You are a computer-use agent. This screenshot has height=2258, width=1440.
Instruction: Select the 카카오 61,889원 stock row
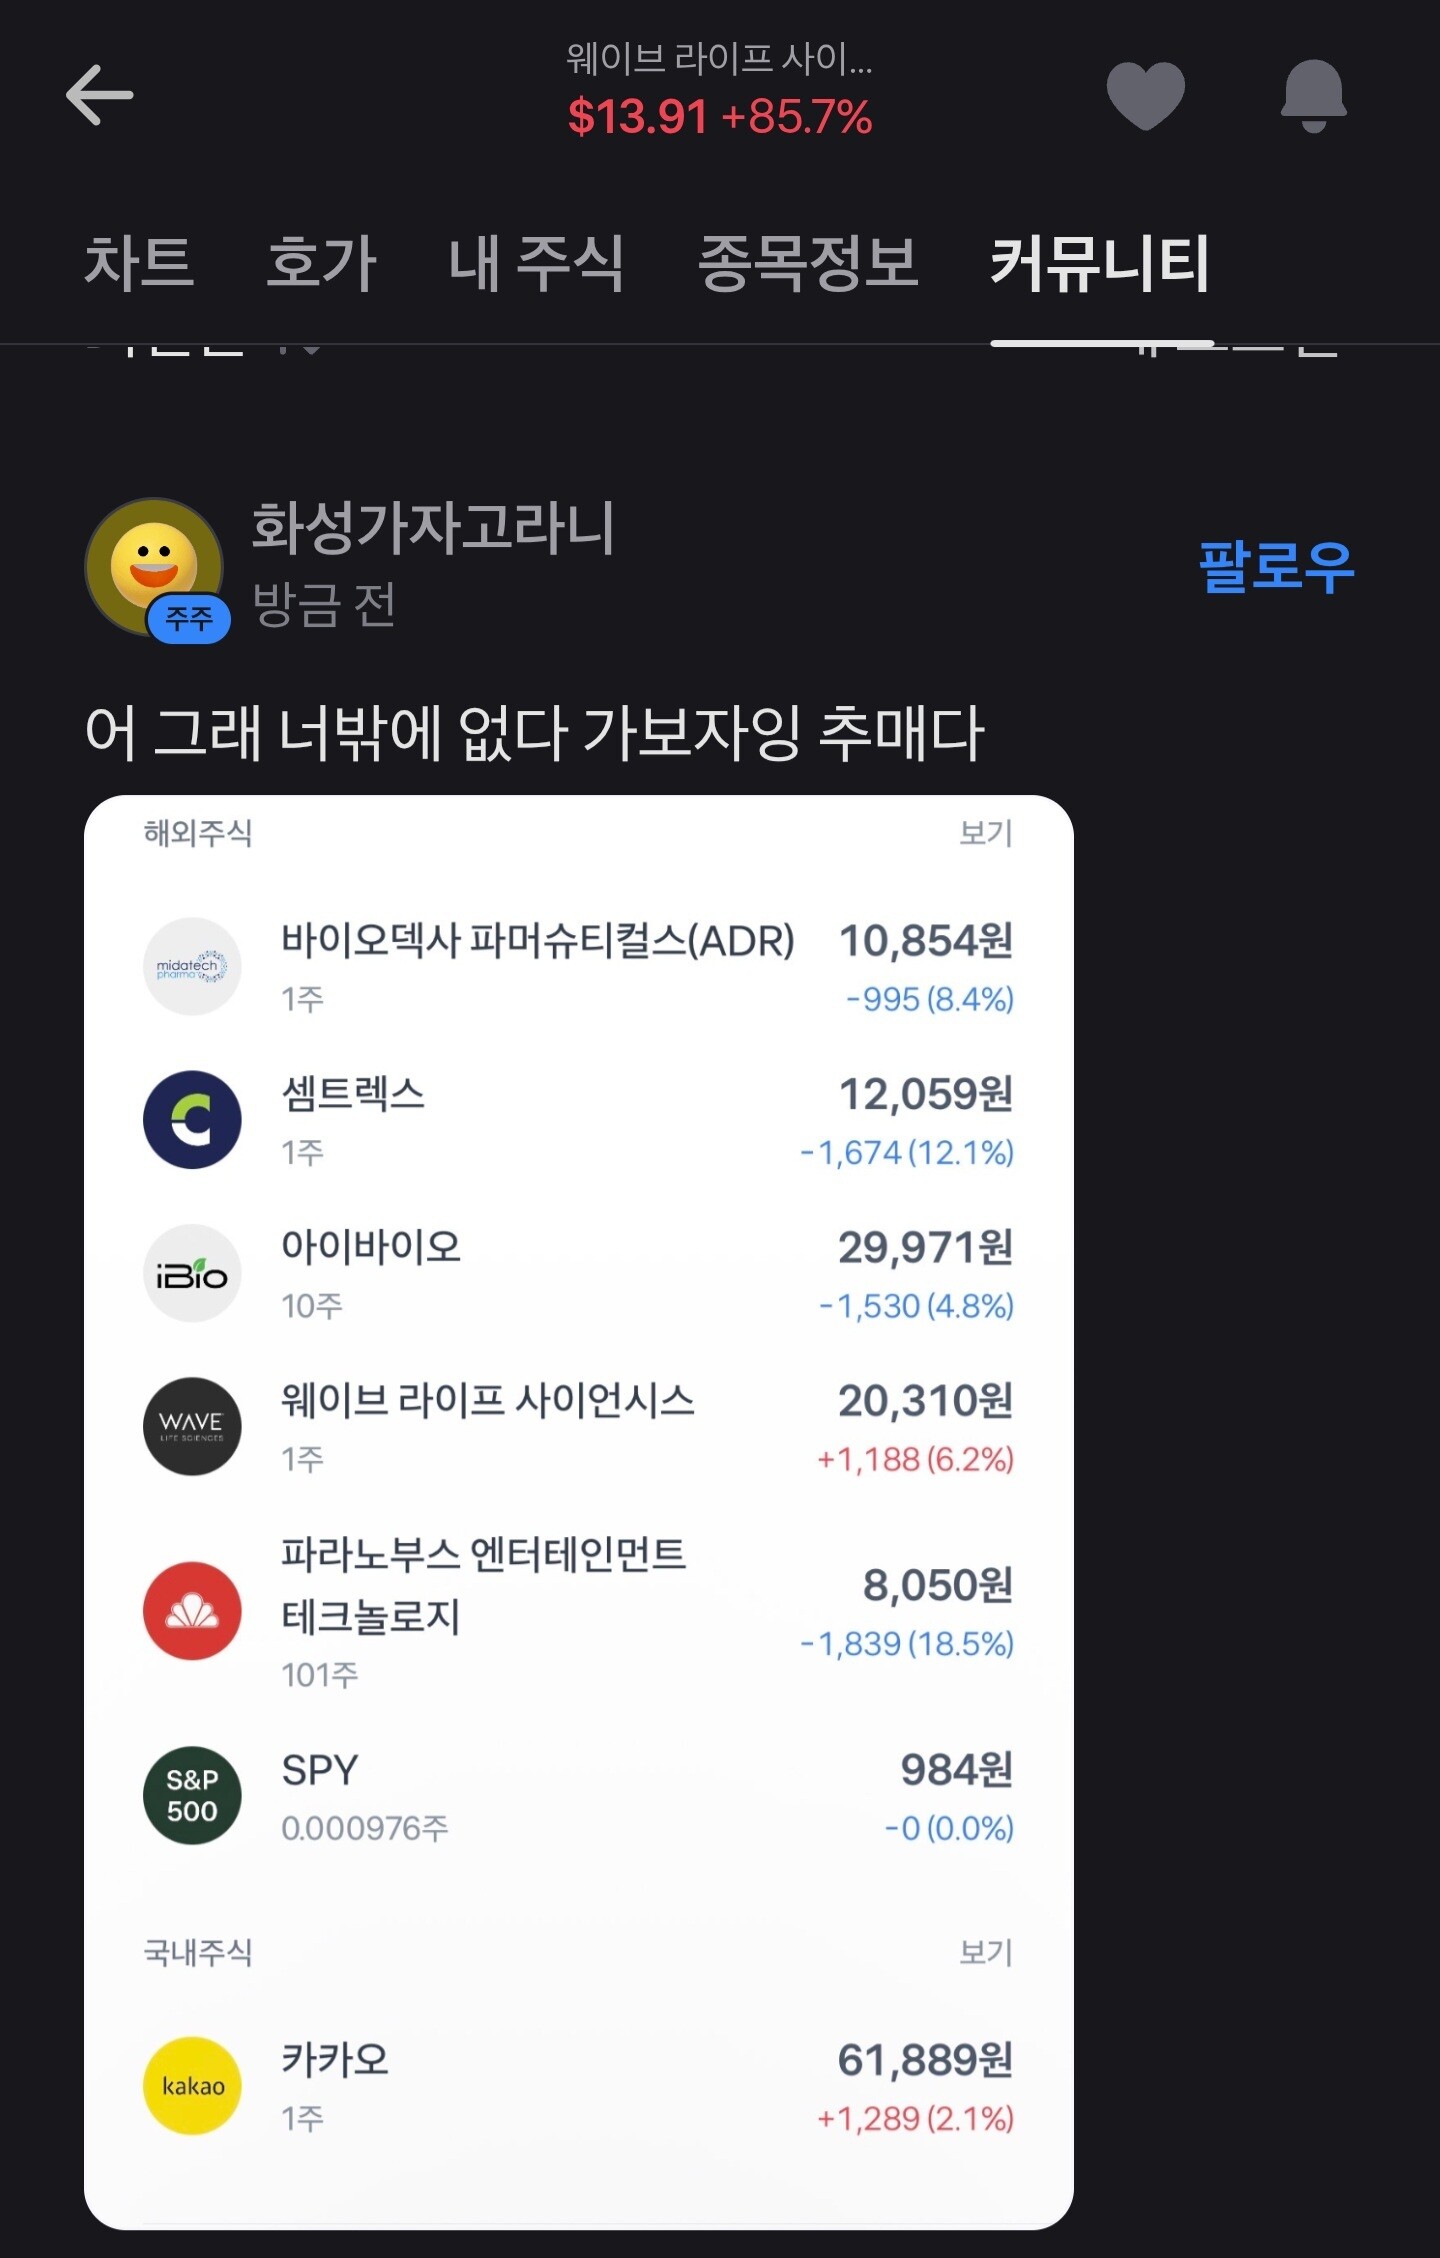578,2086
